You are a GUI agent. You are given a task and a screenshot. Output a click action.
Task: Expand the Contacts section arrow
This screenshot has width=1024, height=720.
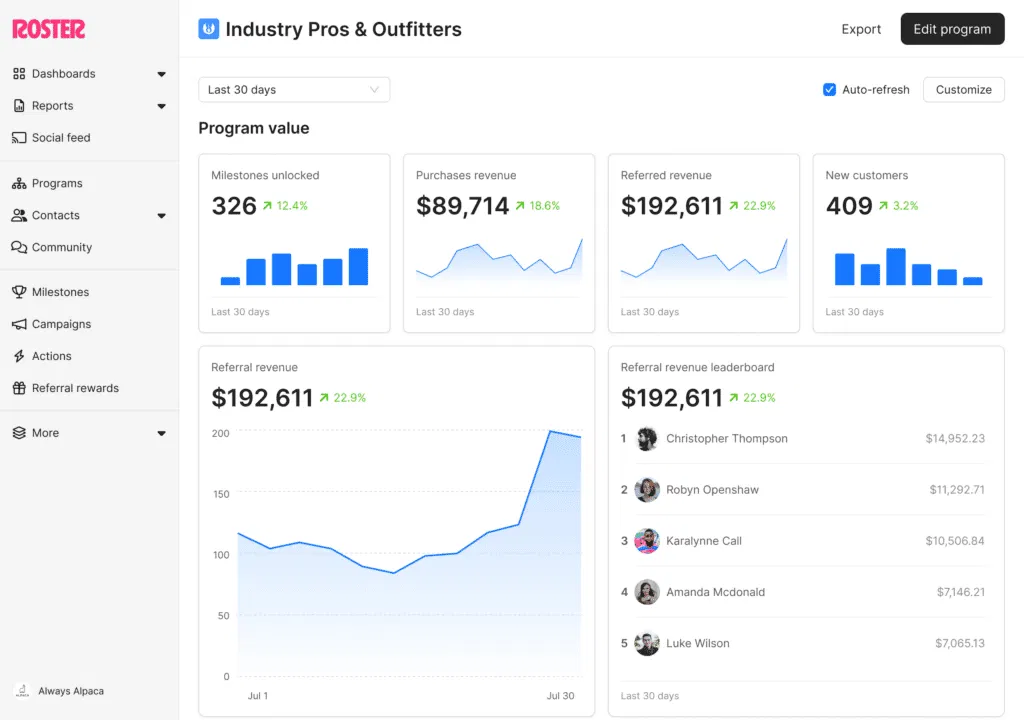(161, 216)
